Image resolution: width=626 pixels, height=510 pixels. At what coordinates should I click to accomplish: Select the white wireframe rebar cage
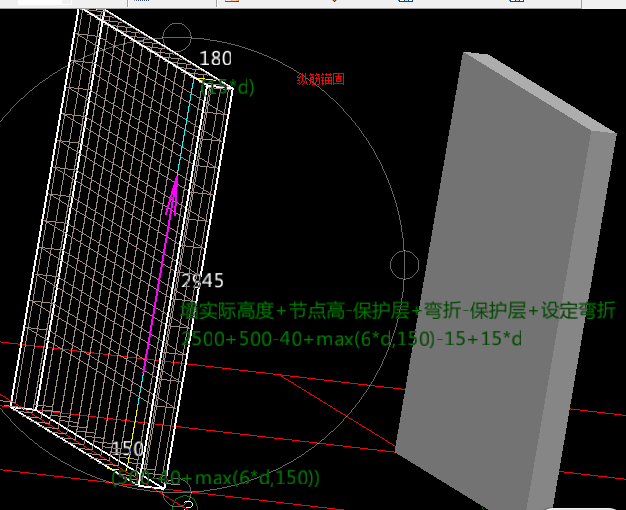click(x=122, y=248)
